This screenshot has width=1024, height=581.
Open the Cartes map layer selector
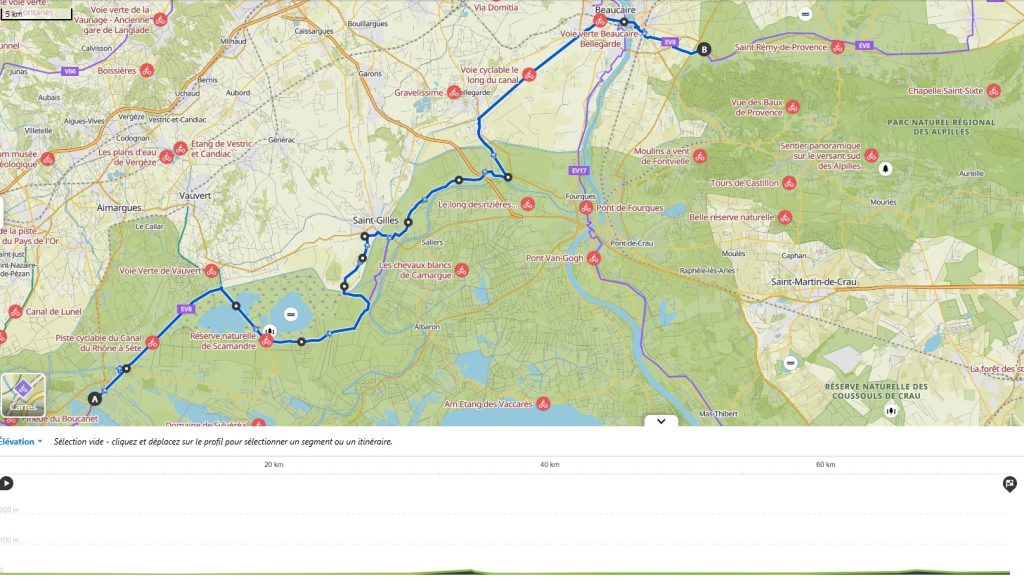click(23, 395)
